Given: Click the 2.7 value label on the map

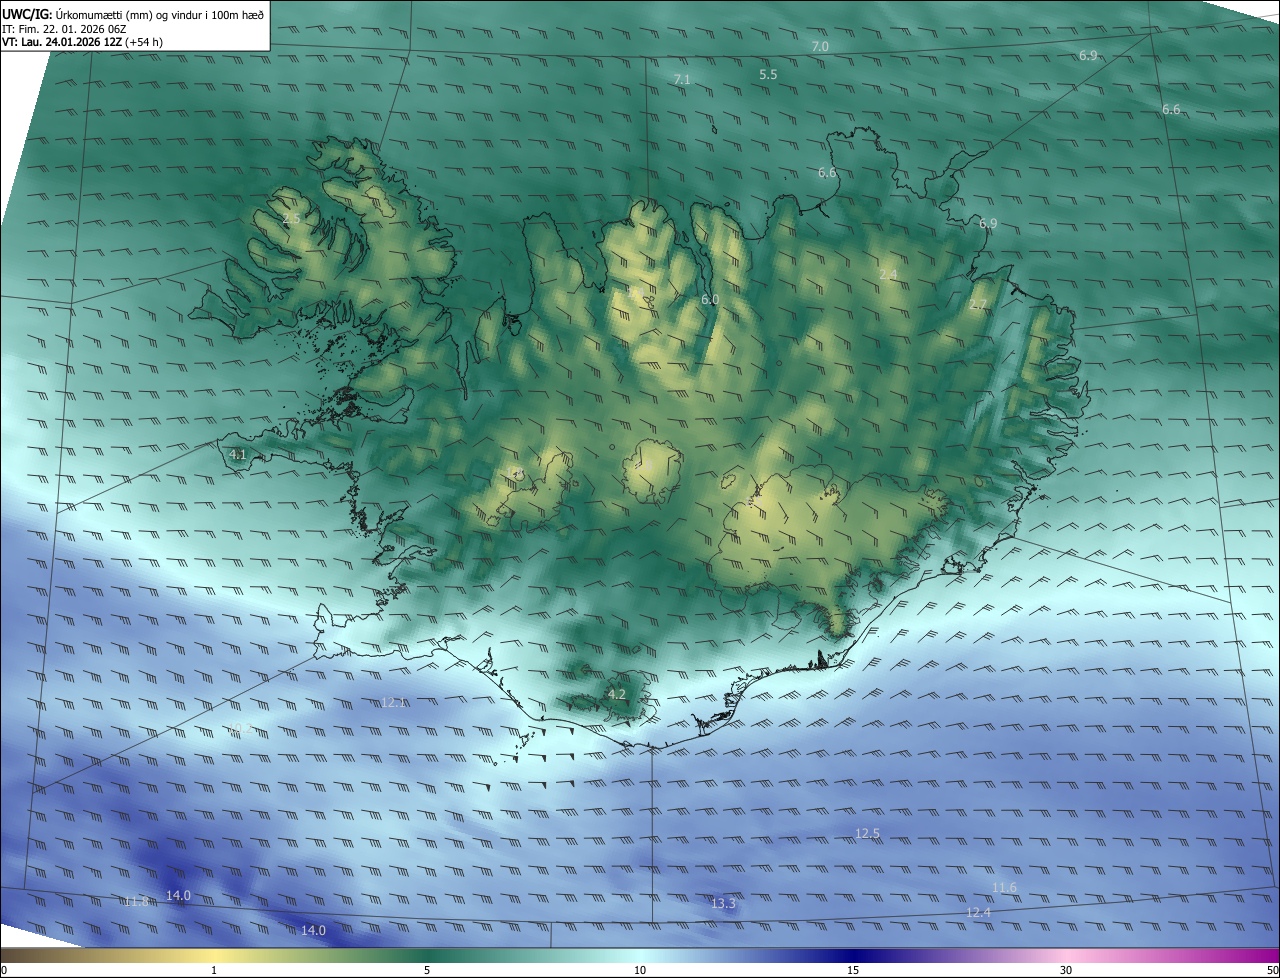Looking at the screenshot, I should tap(978, 305).
